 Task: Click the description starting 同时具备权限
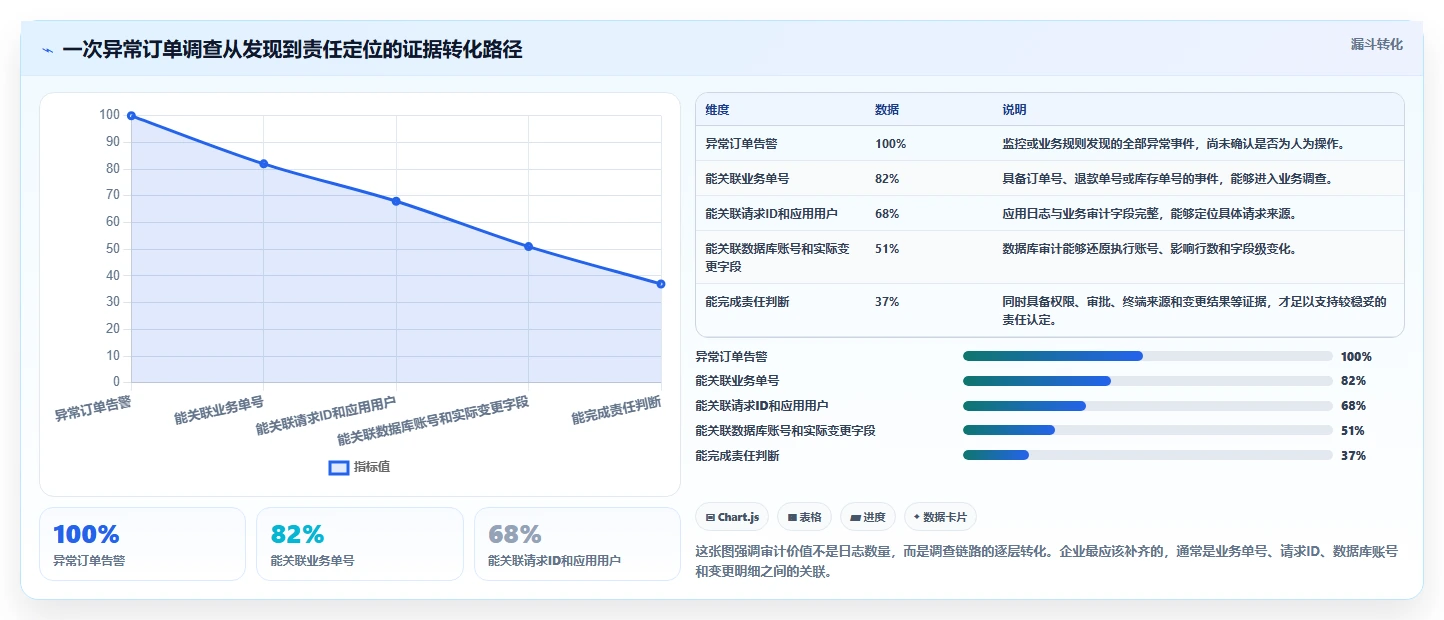tap(1195, 310)
